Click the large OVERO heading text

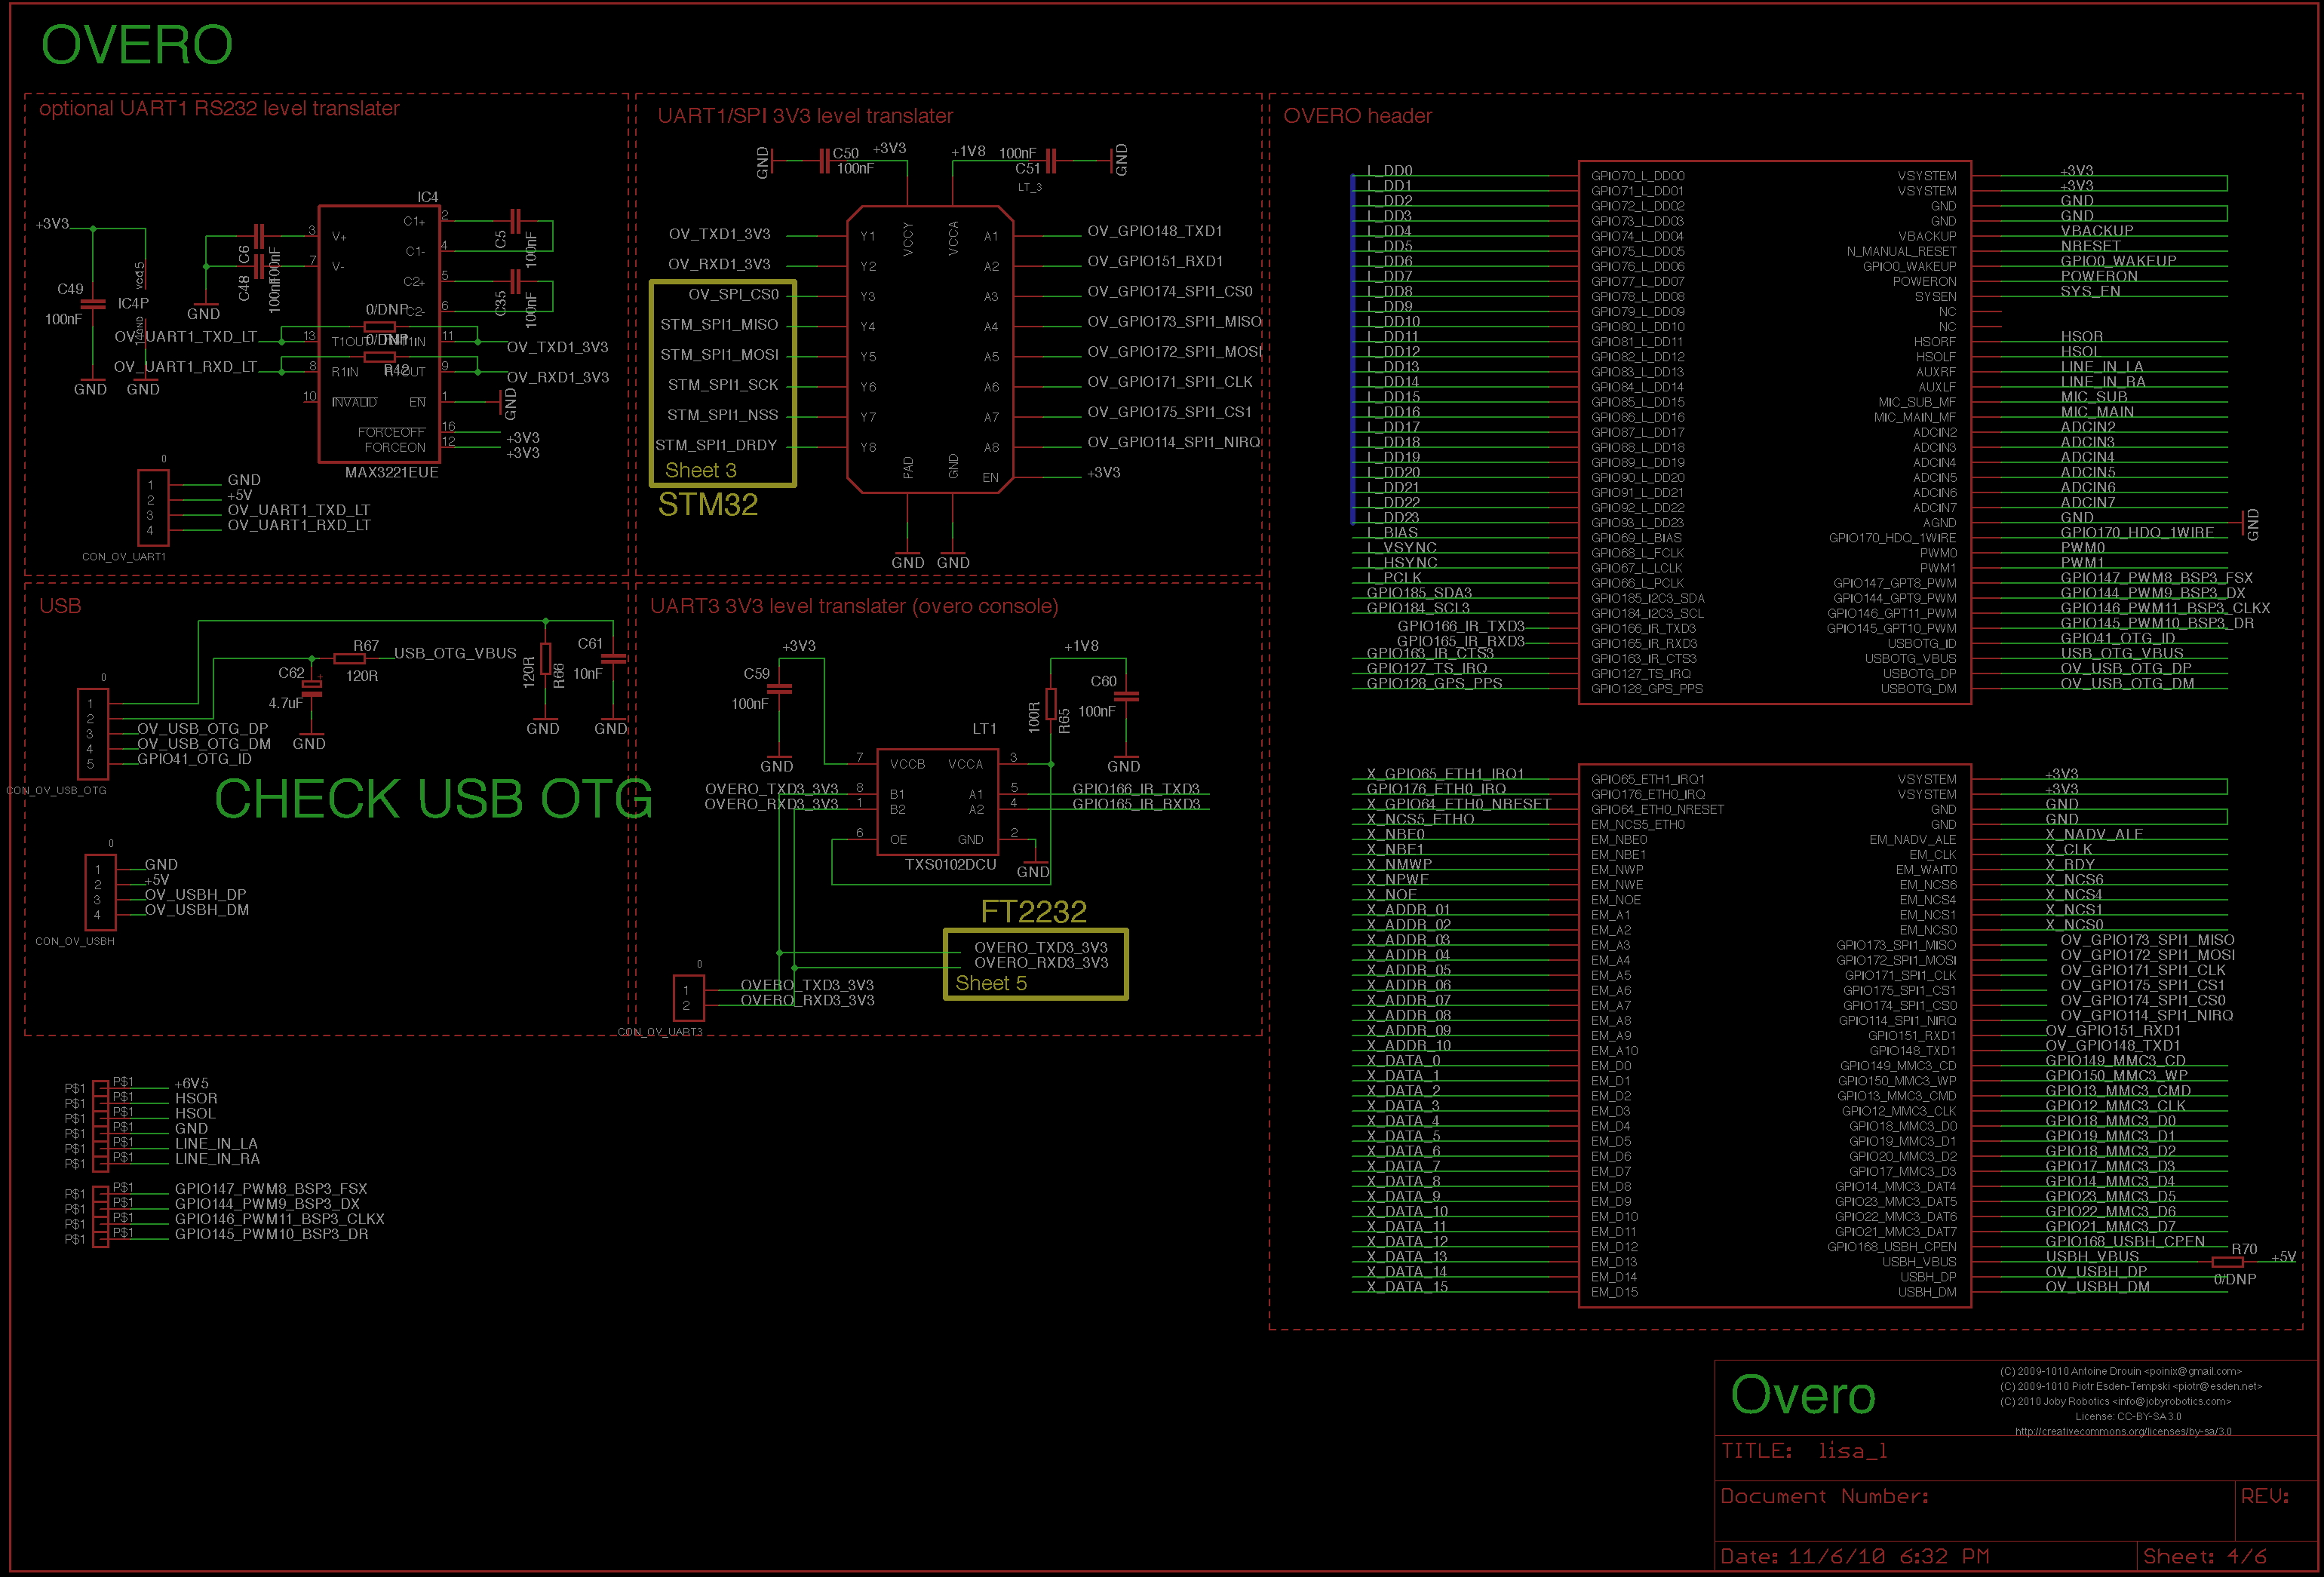tap(137, 45)
